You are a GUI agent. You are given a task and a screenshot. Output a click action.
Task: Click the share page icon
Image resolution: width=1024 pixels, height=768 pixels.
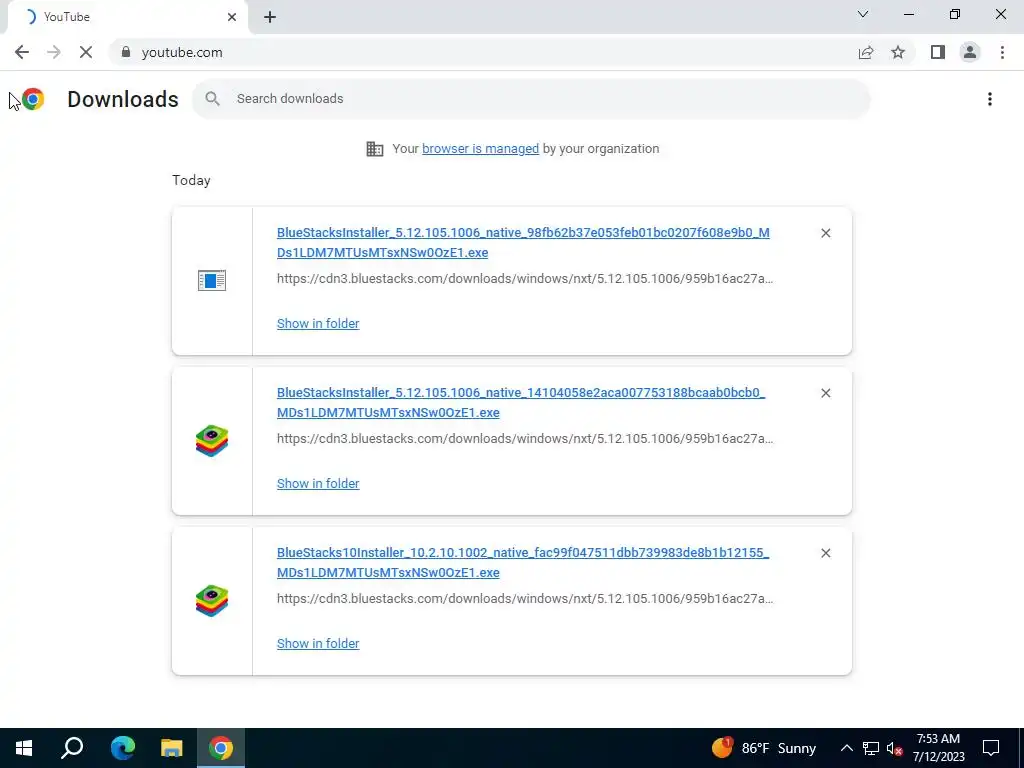click(866, 52)
